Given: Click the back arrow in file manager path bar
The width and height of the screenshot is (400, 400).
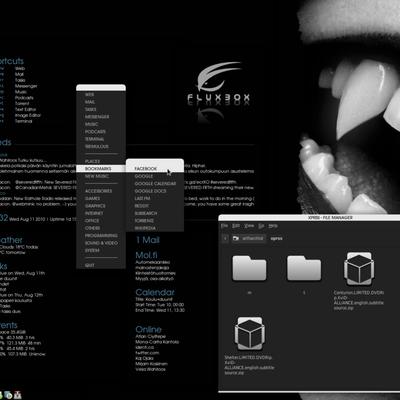Looking at the screenshot, I should tap(225, 238).
